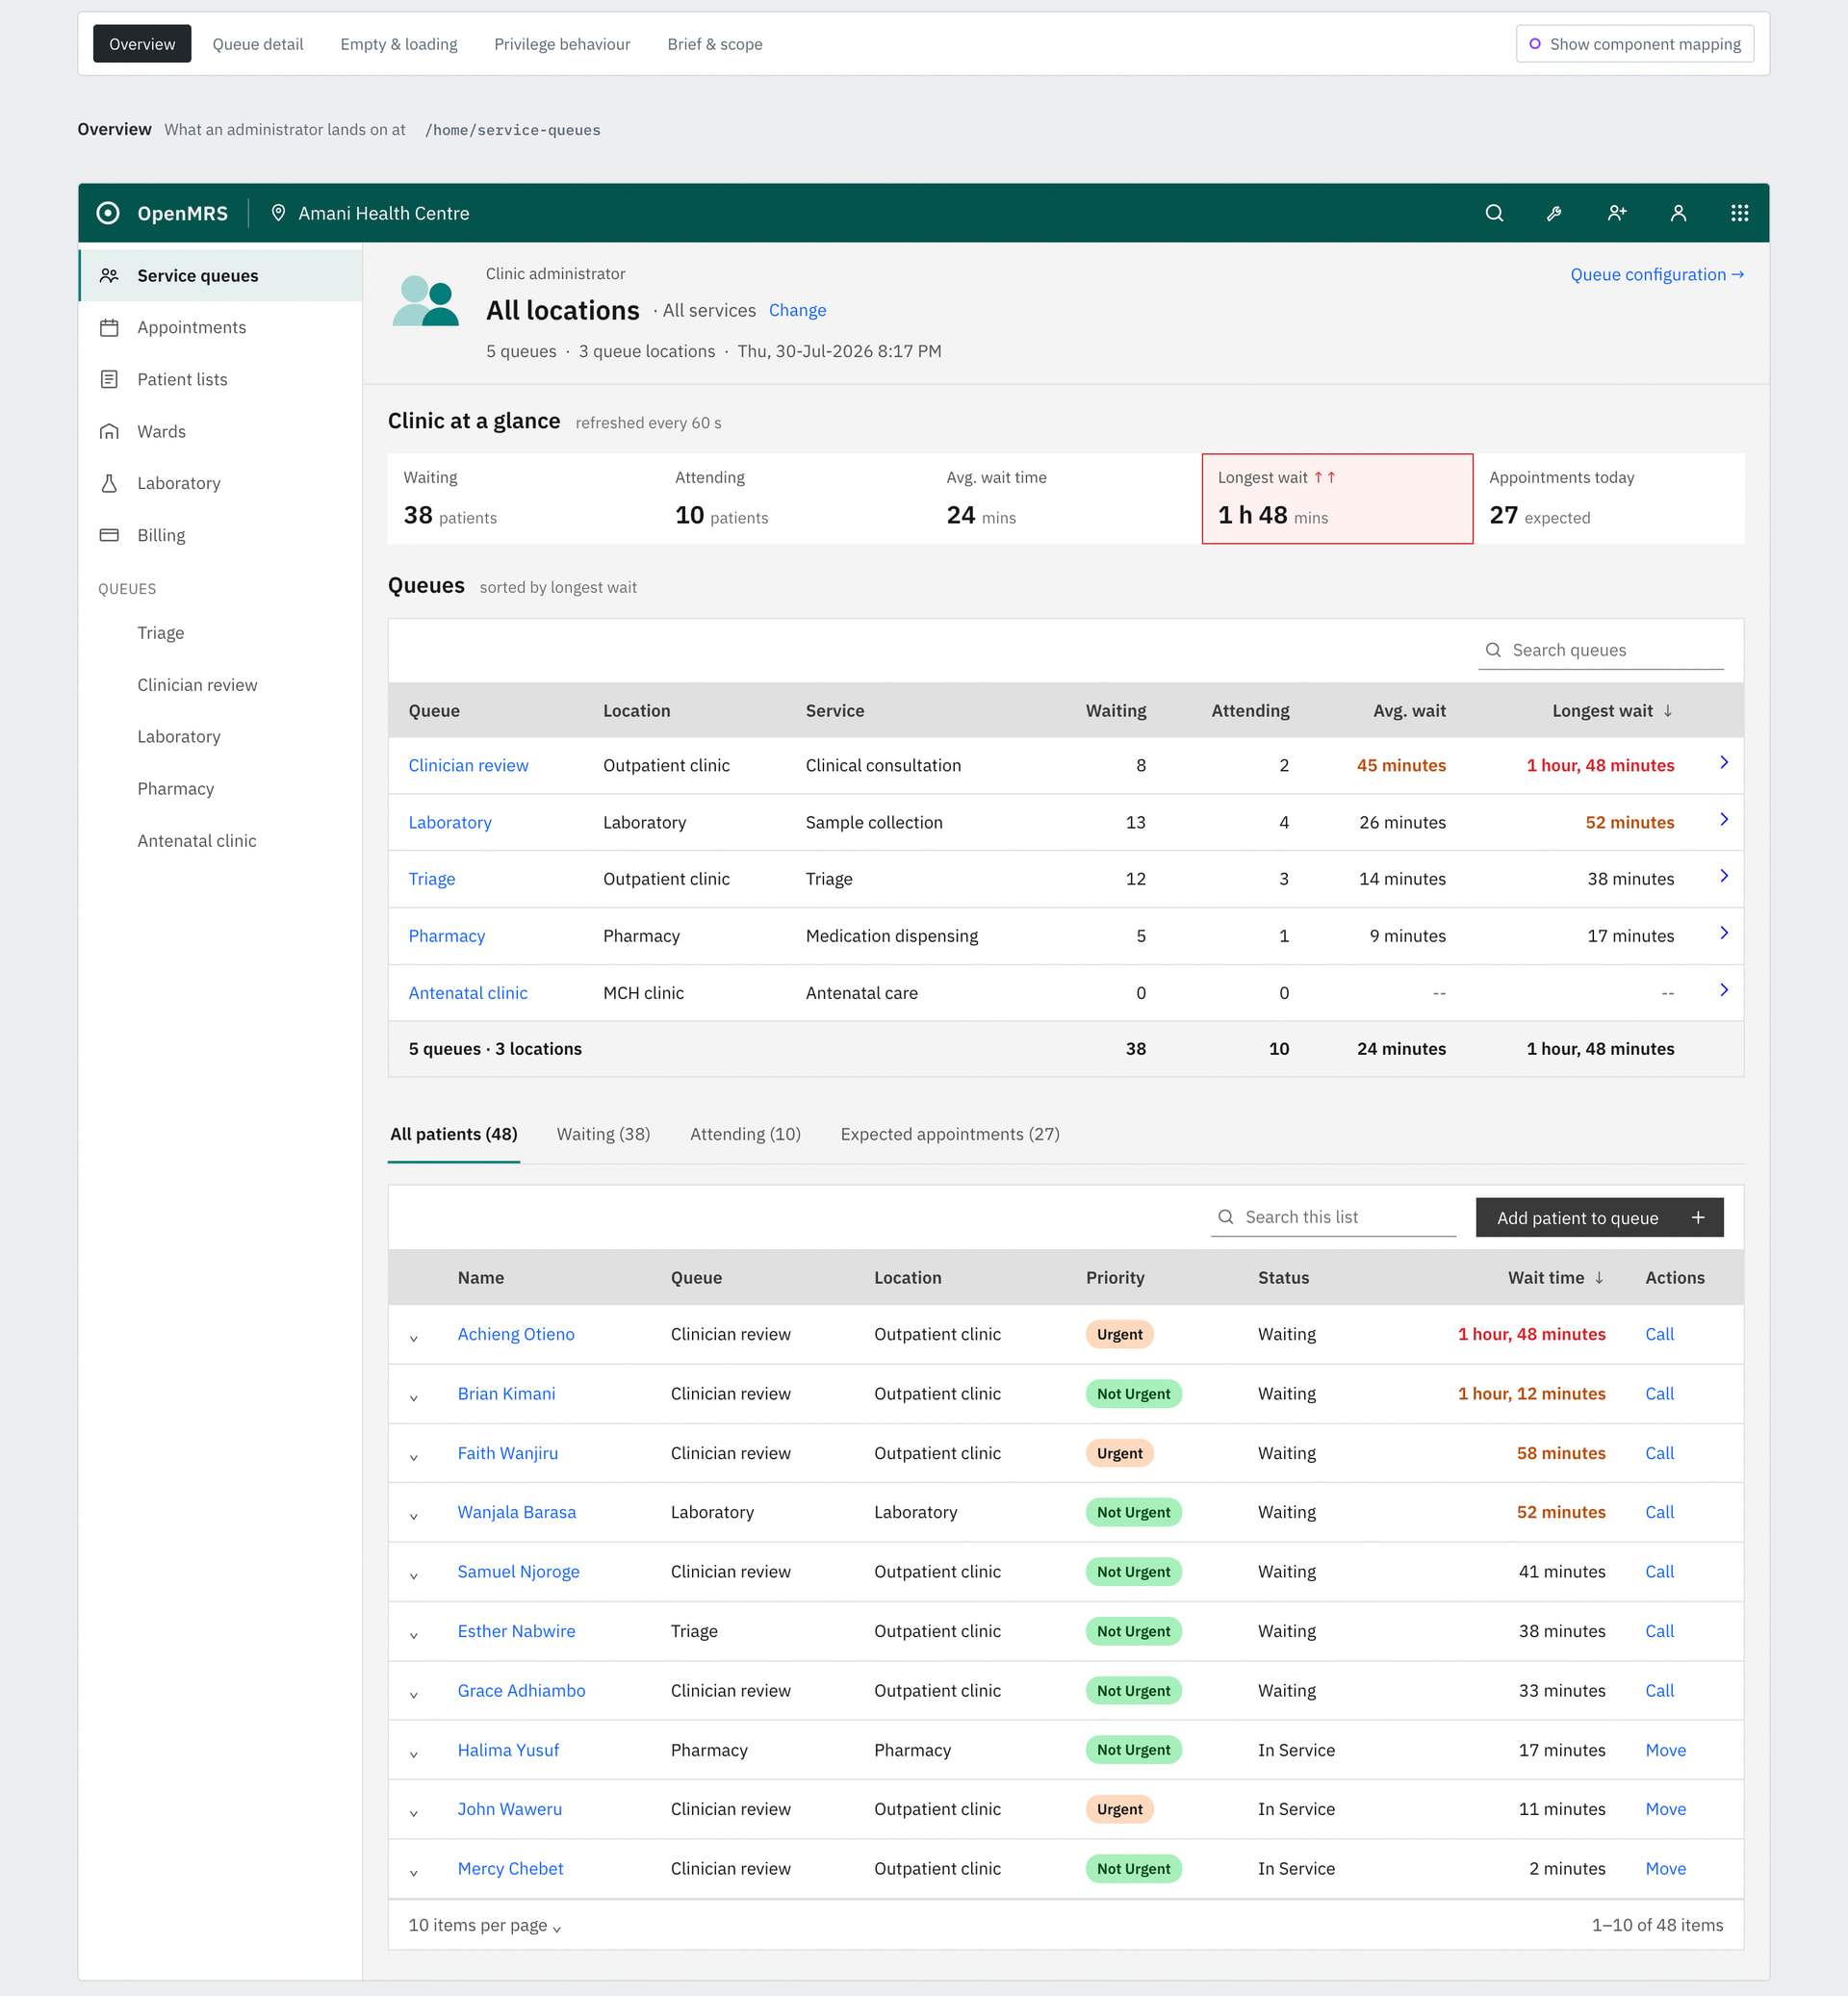This screenshot has width=1848, height=1996.
Task: Click the add patient icon in header
Action: [1616, 213]
